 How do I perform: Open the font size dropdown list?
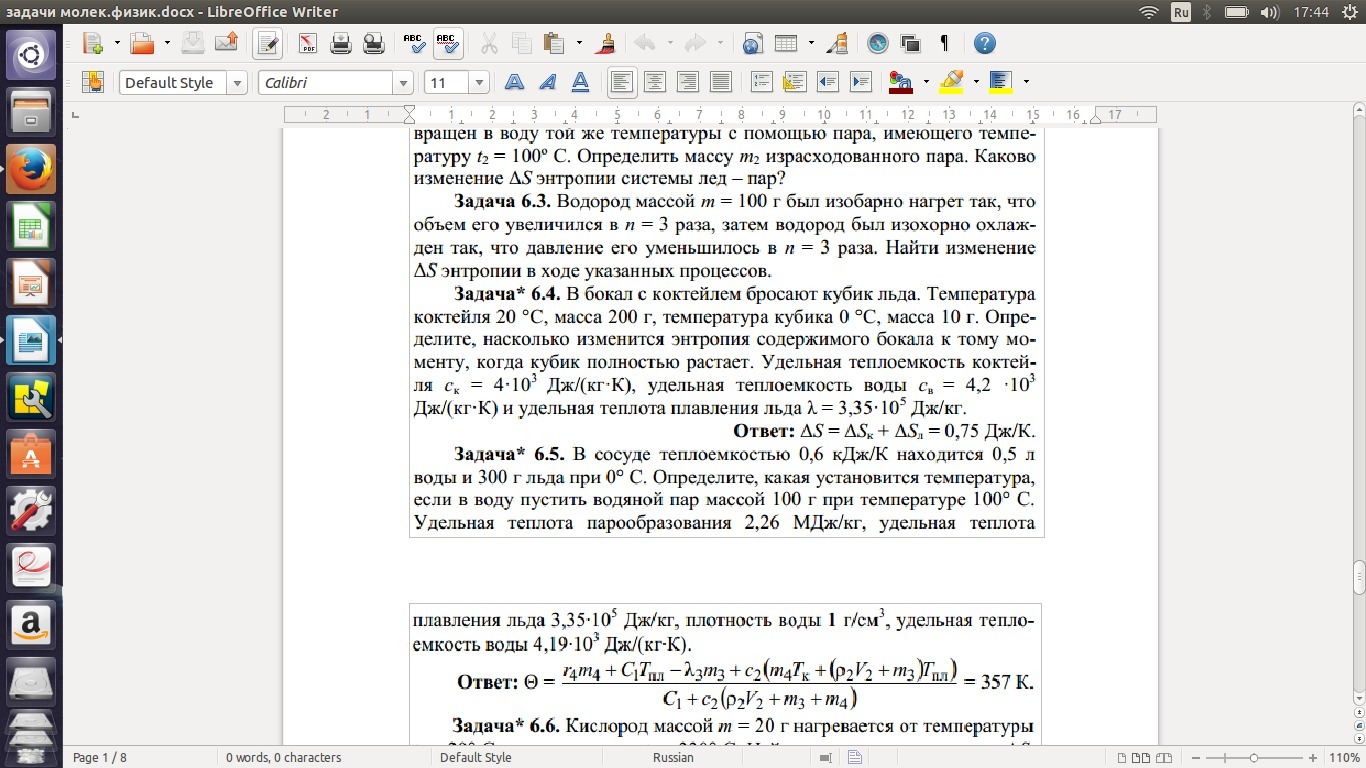pos(479,83)
